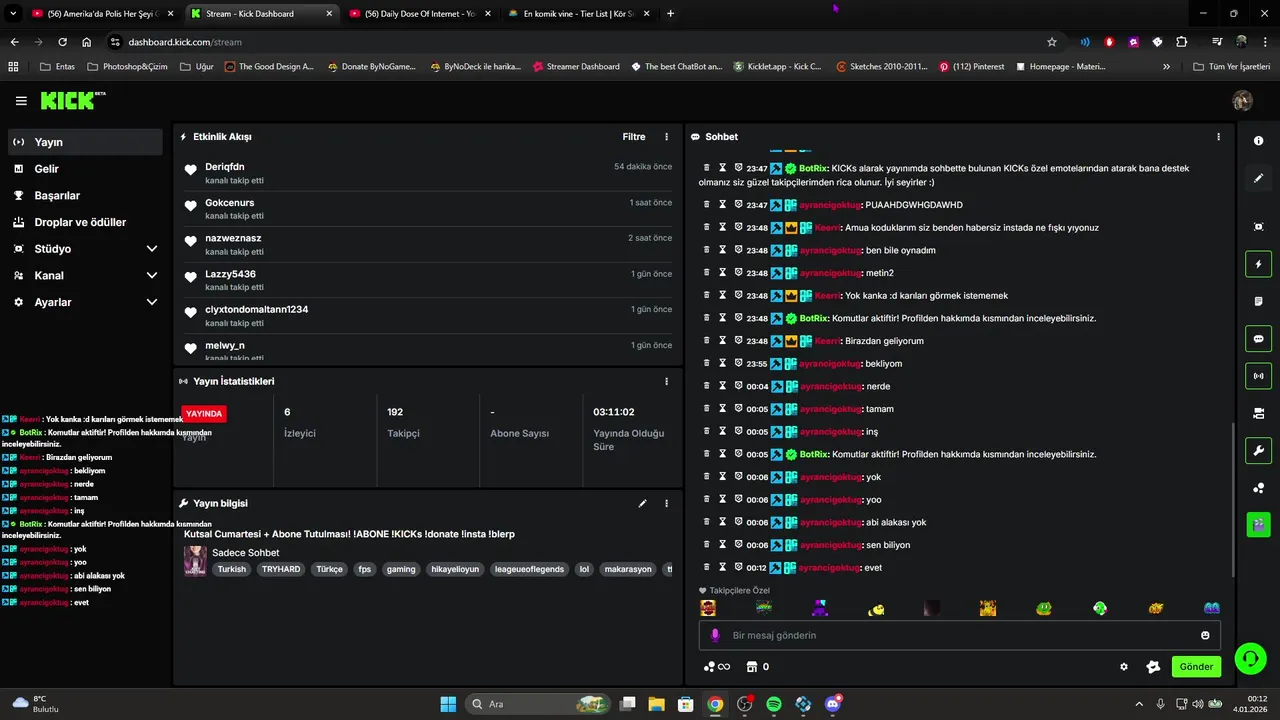Click the purple microphone icon in the message box

[x=714, y=635]
